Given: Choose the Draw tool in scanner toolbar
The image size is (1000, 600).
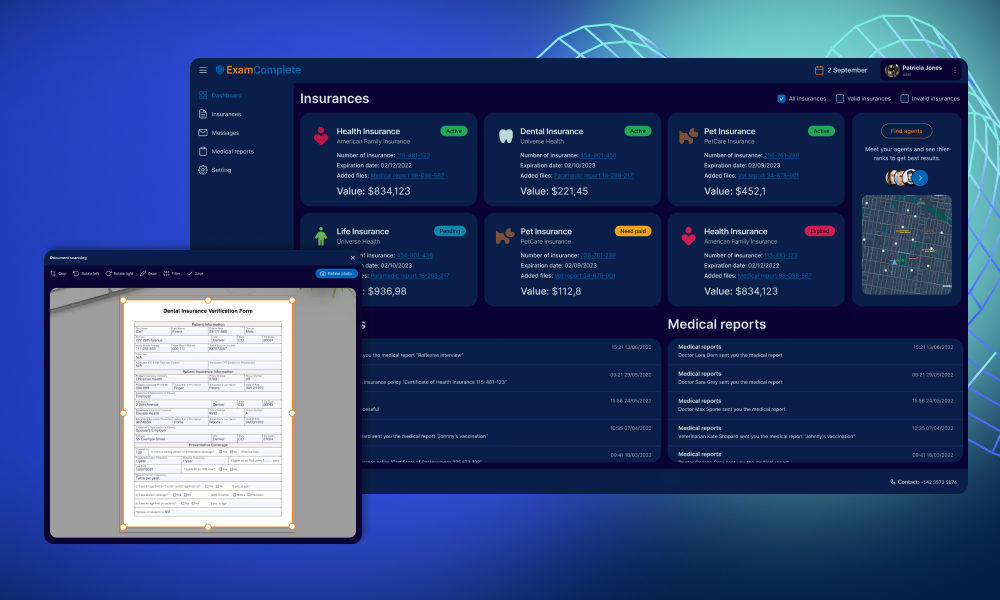Looking at the screenshot, I should 148,273.
